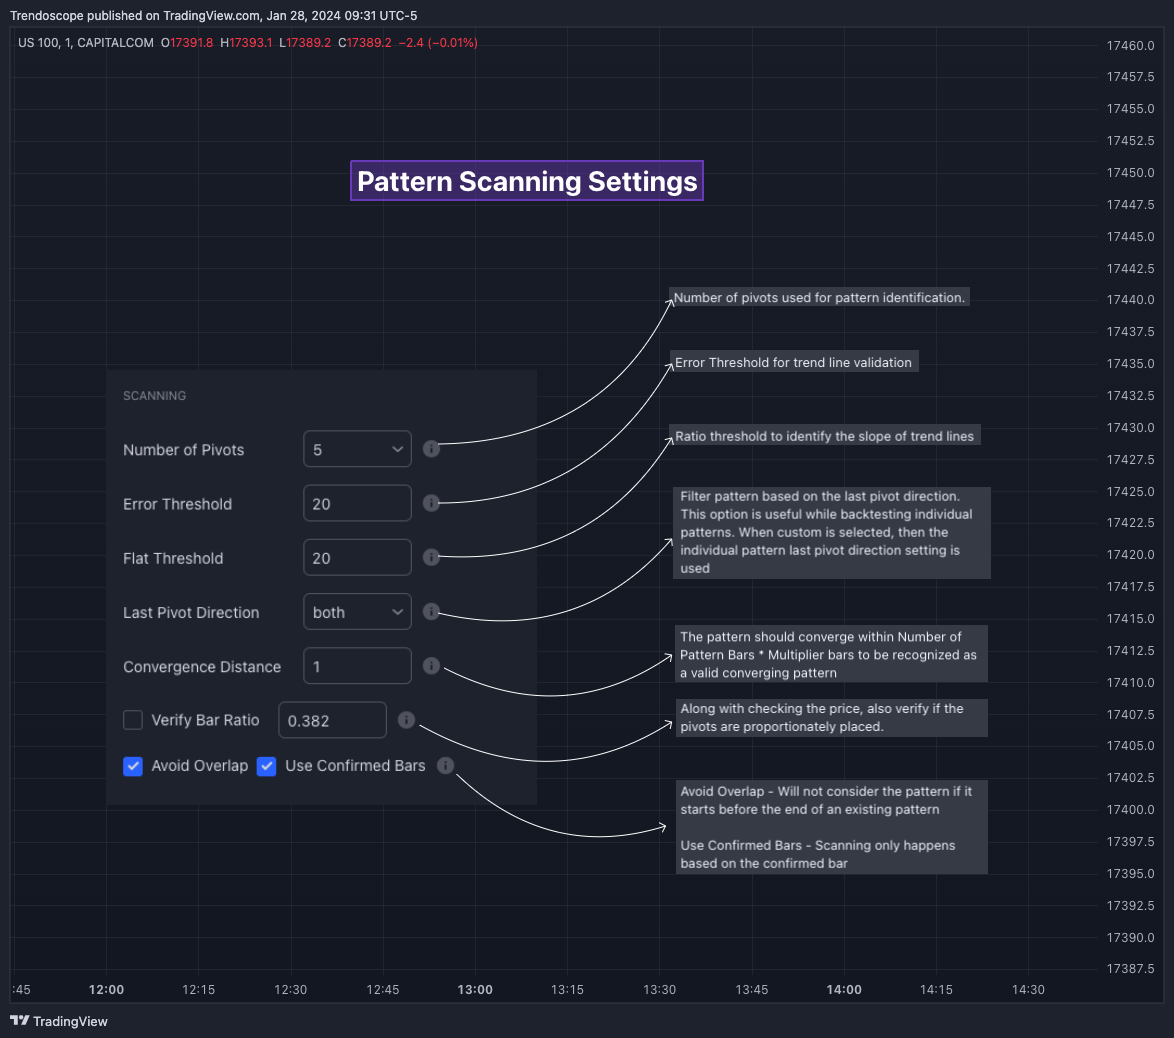Click the 17460.0 price axis label
The width and height of the screenshot is (1174, 1038).
[x=1131, y=45]
